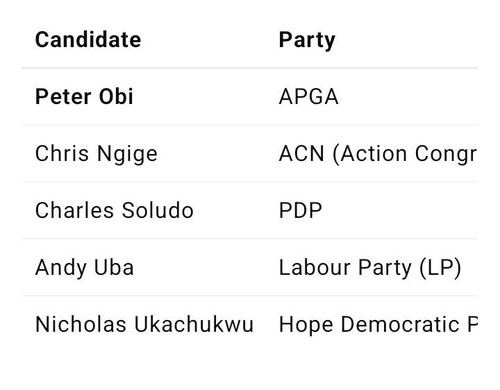This screenshot has height=390, width=500.
Task: Click the ACN (Action Congr… party cell
Action: (378, 154)
